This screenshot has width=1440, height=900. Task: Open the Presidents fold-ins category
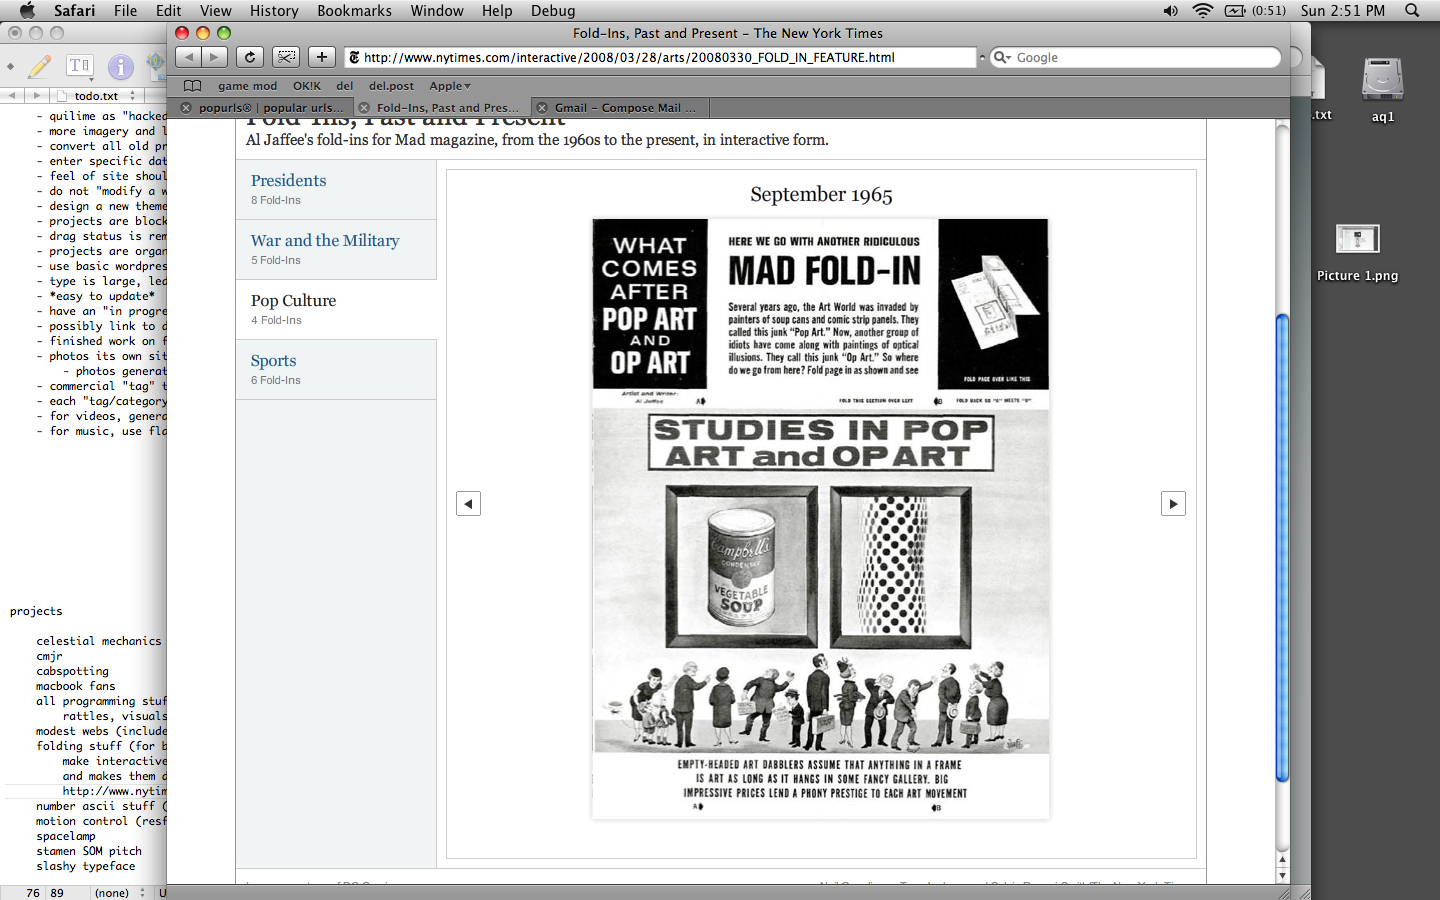click(x=336, y=189)
